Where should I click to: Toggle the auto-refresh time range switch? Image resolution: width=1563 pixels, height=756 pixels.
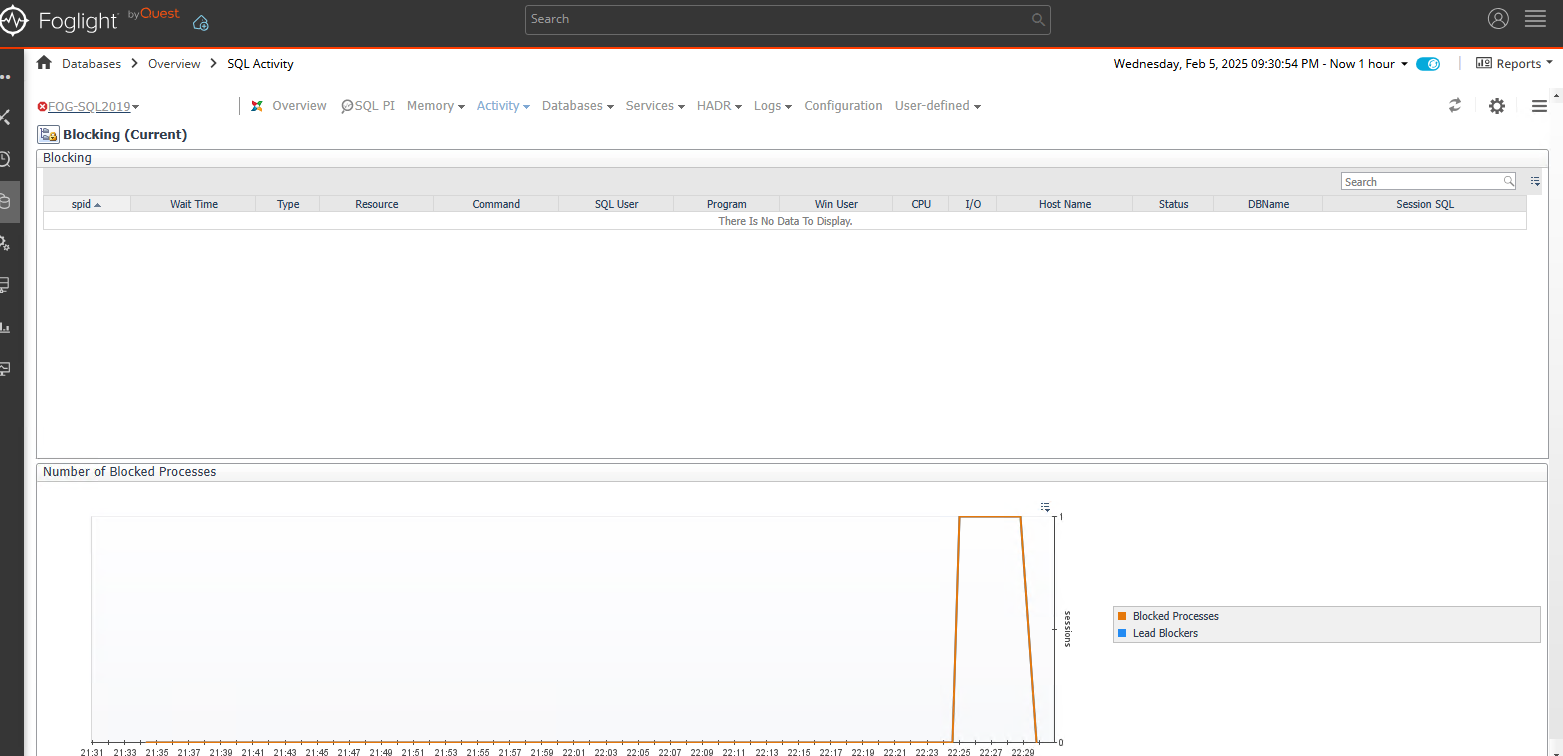(1428, 64)
